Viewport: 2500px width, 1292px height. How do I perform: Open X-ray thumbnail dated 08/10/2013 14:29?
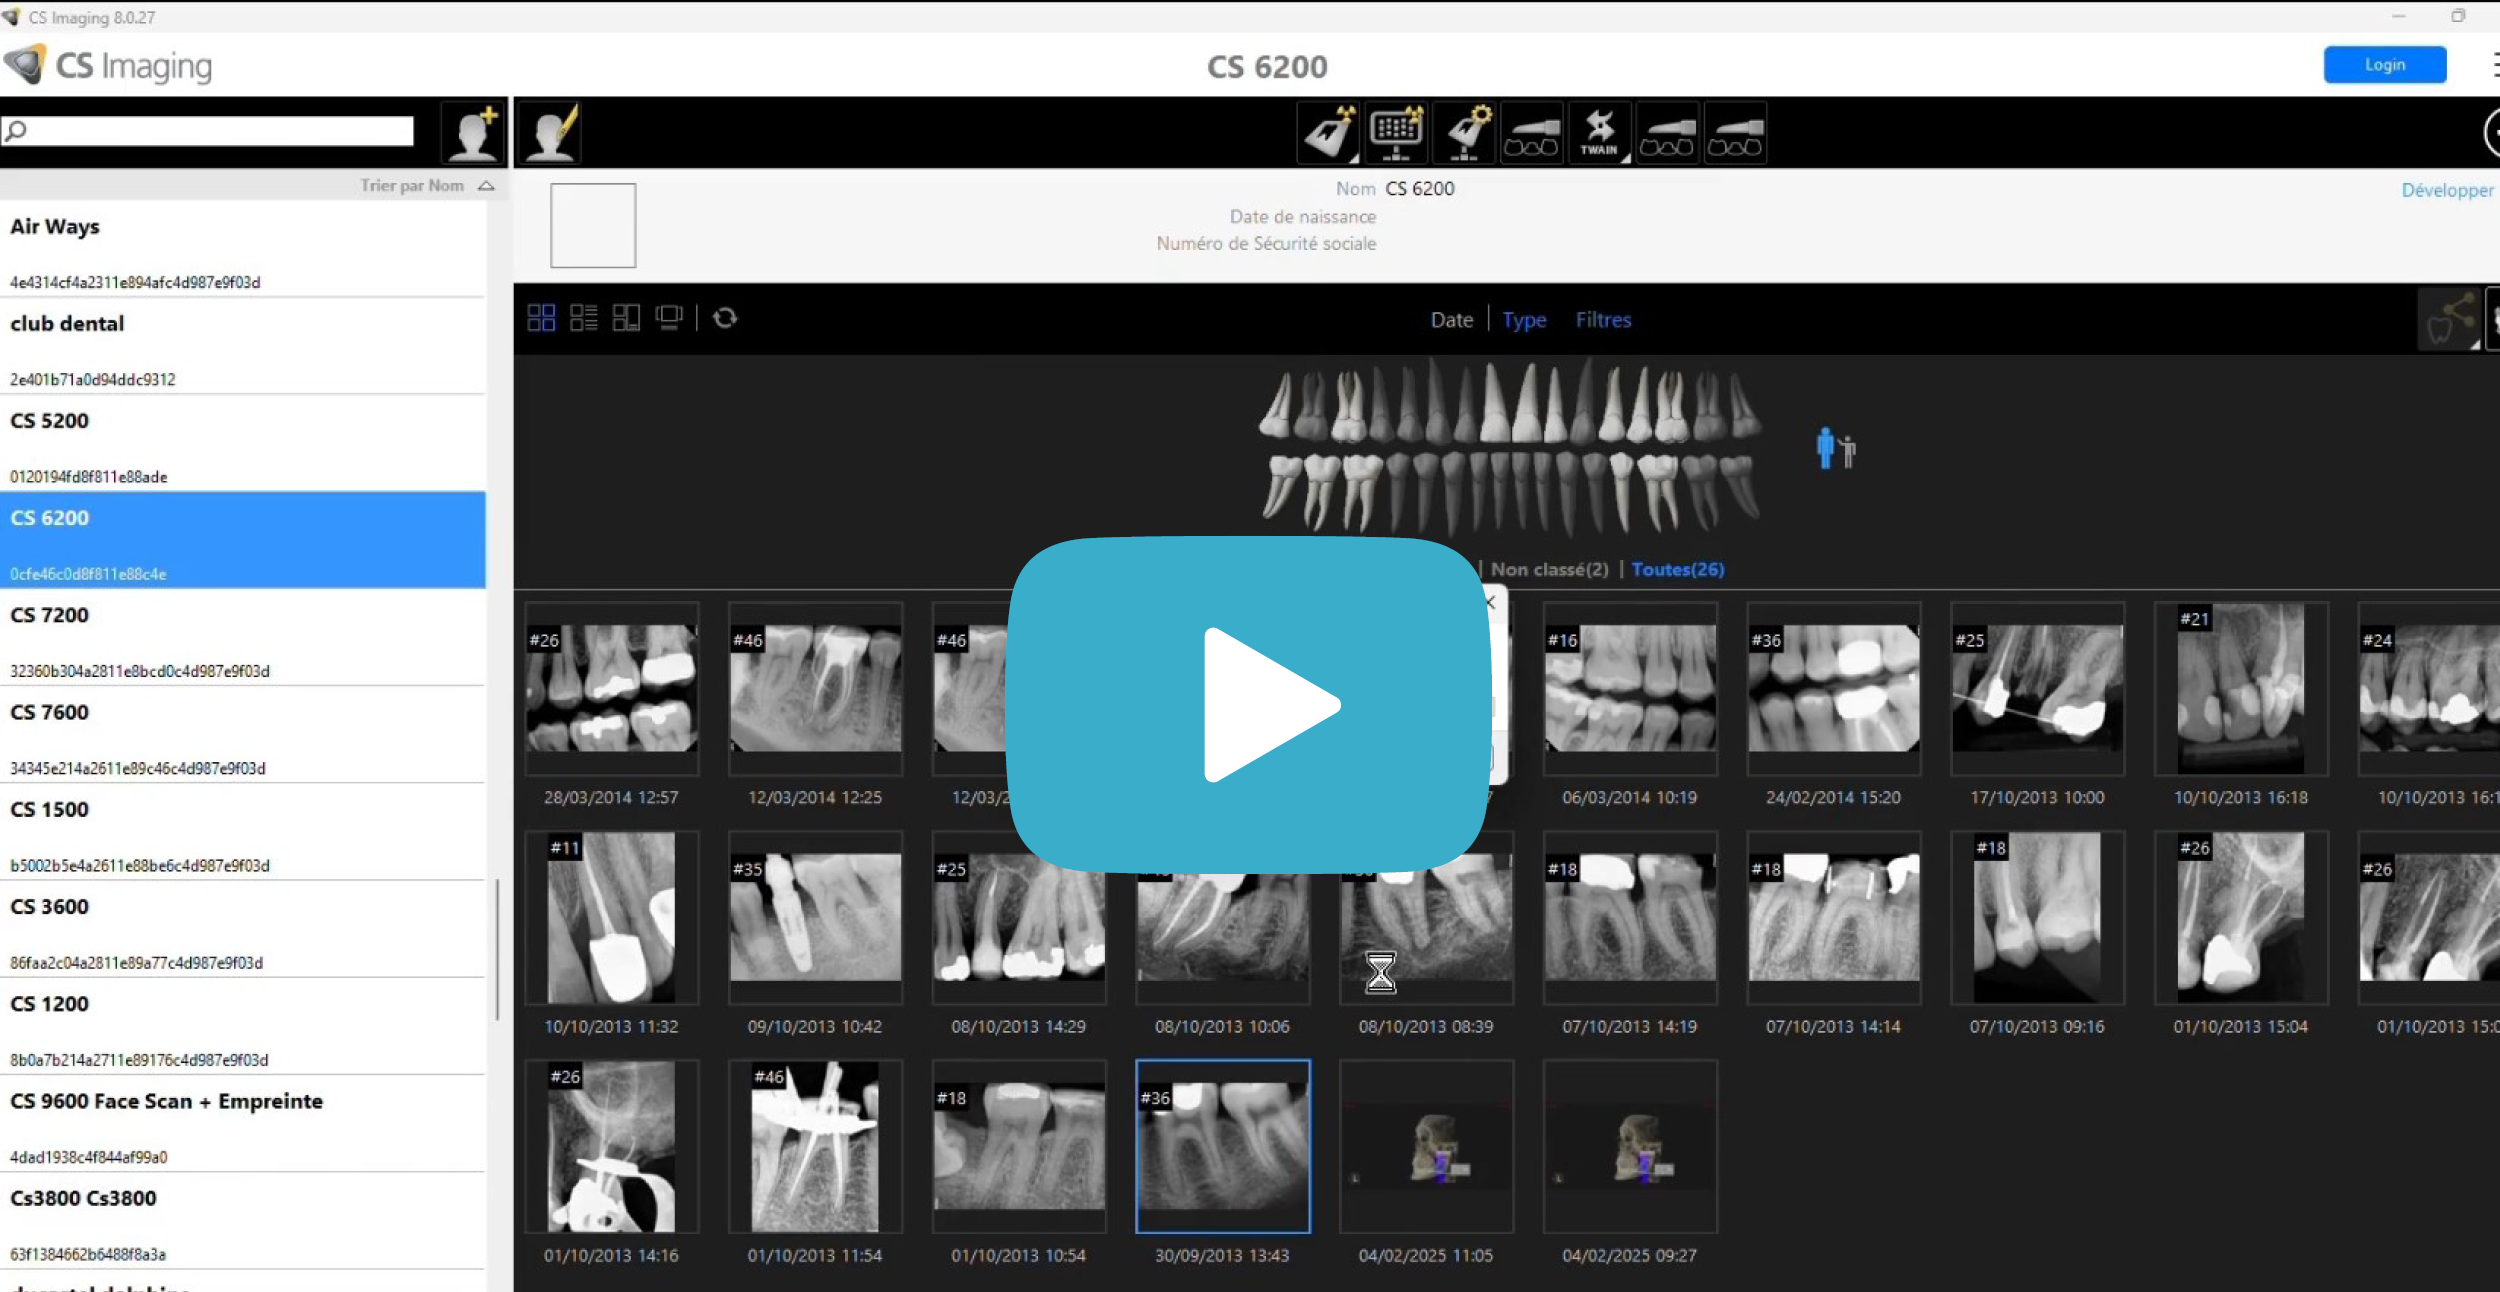(1019, 918)
